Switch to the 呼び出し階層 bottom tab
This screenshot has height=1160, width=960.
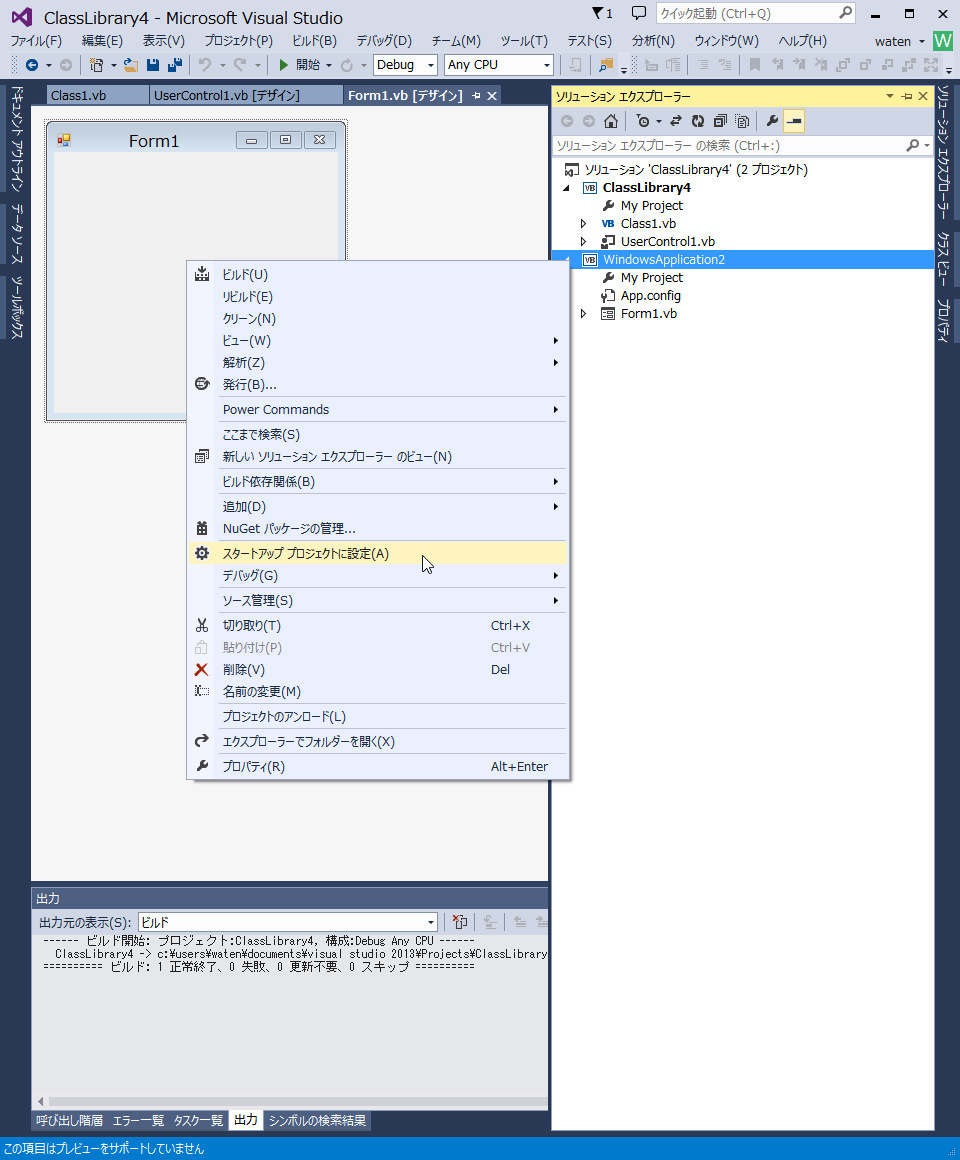[x=70, y=1121]
